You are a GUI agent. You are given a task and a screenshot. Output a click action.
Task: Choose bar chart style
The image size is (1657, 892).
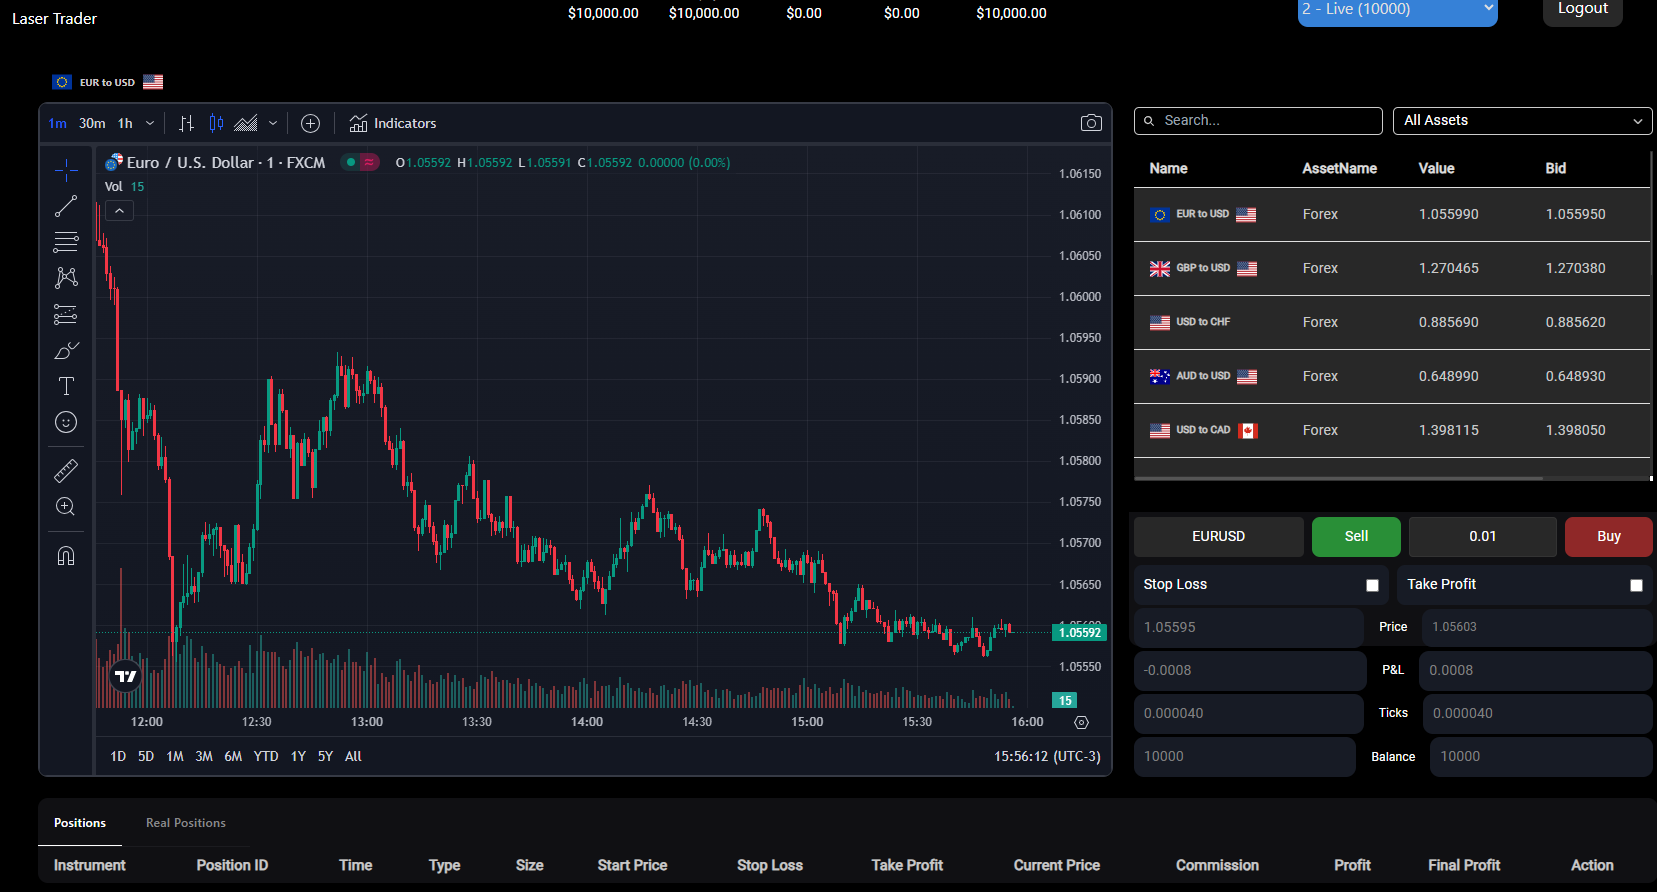pyautogui.click(x=186, y=123)
